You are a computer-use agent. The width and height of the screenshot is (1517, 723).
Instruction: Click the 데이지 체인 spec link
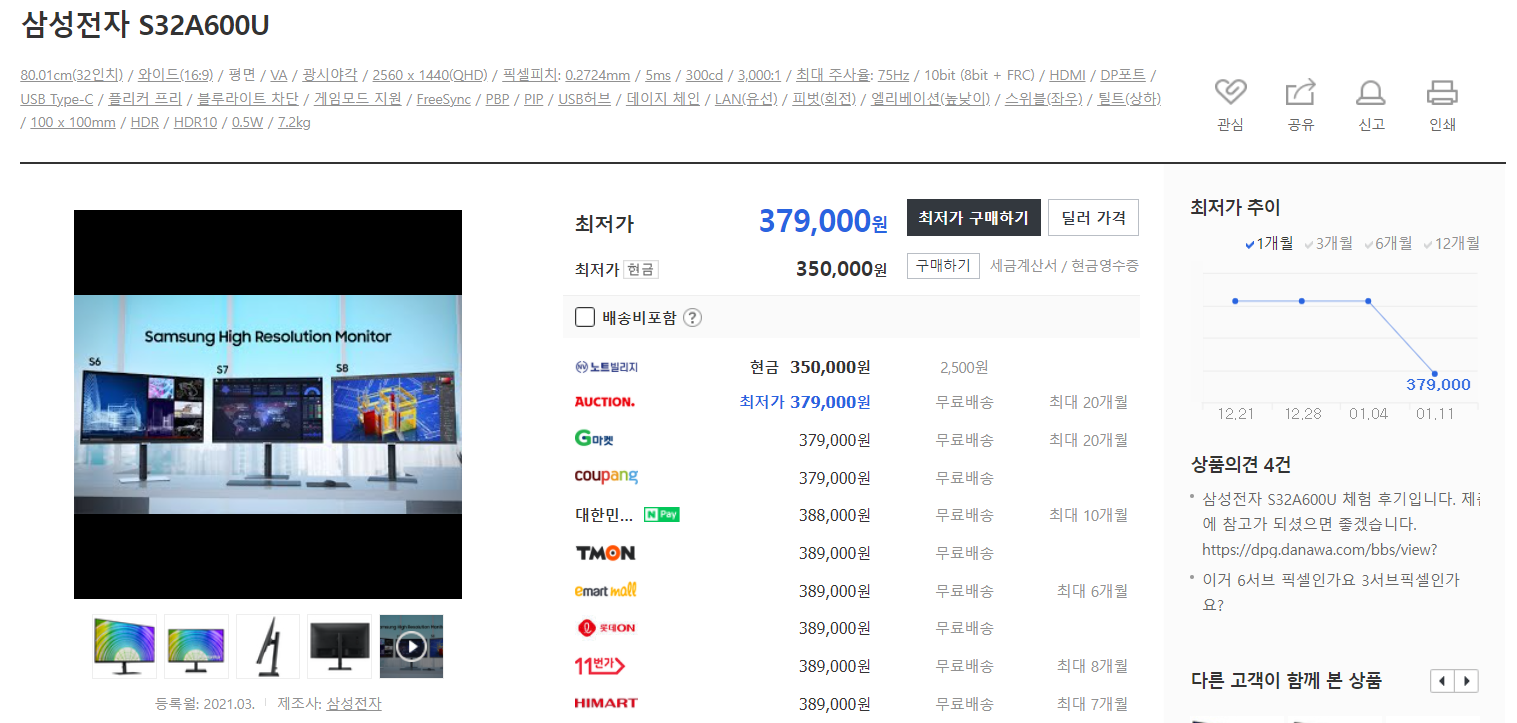coord(663,99)
